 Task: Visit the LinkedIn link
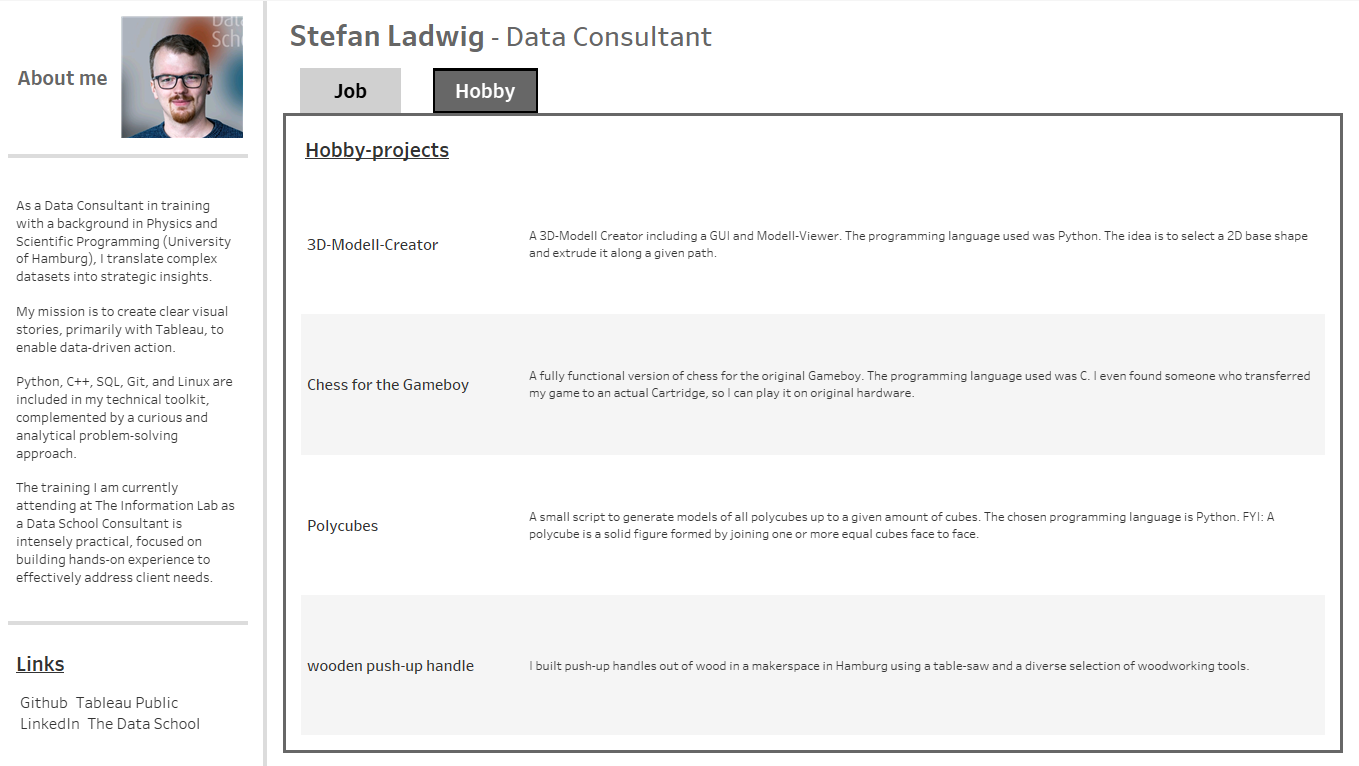(50, 724)
